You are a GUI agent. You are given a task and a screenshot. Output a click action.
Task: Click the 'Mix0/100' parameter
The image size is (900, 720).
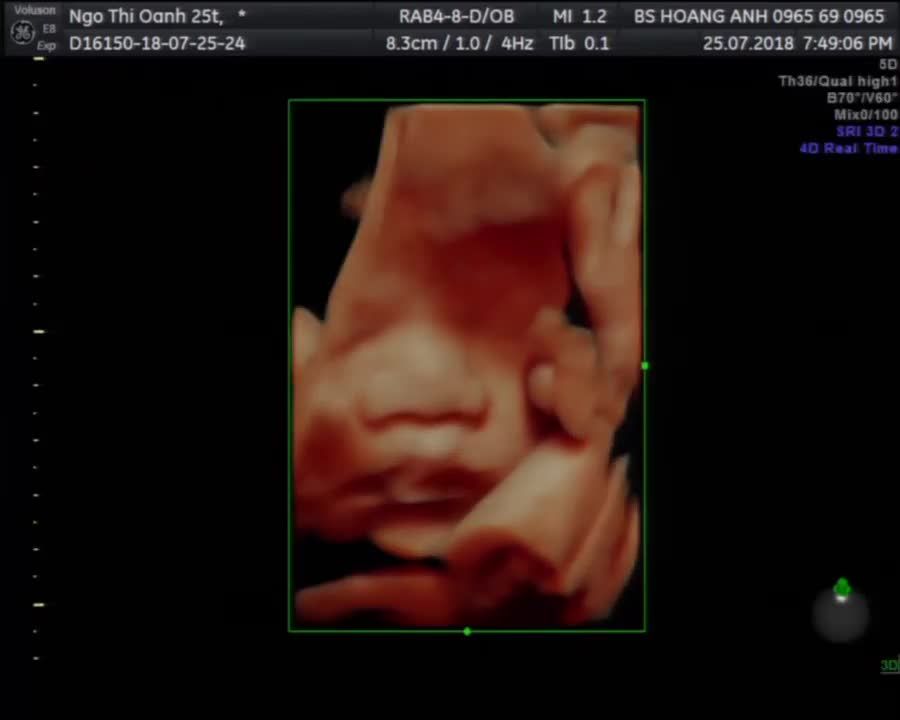[x=866, y=115]
